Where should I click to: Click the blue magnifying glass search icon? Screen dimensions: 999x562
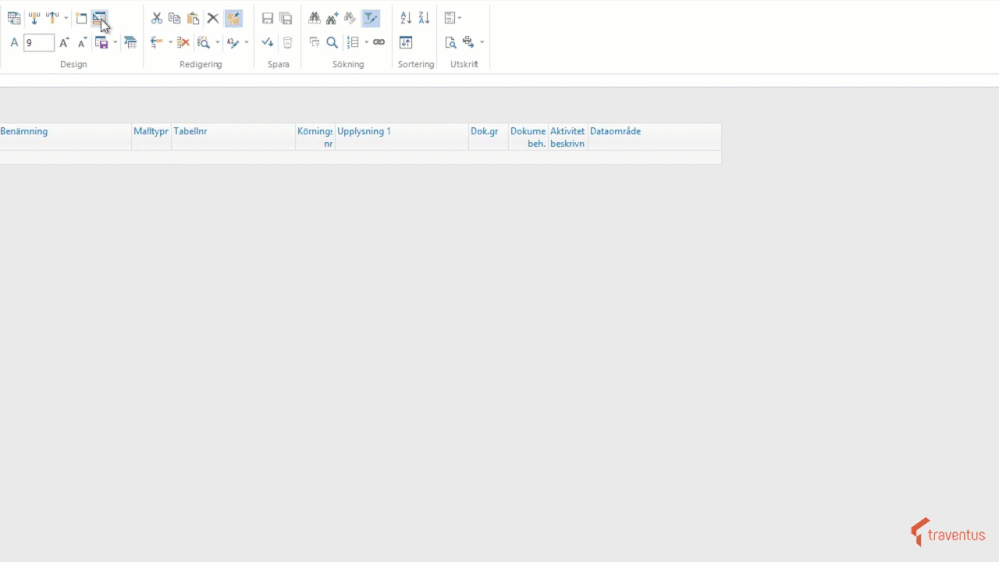tap(332, 43)
